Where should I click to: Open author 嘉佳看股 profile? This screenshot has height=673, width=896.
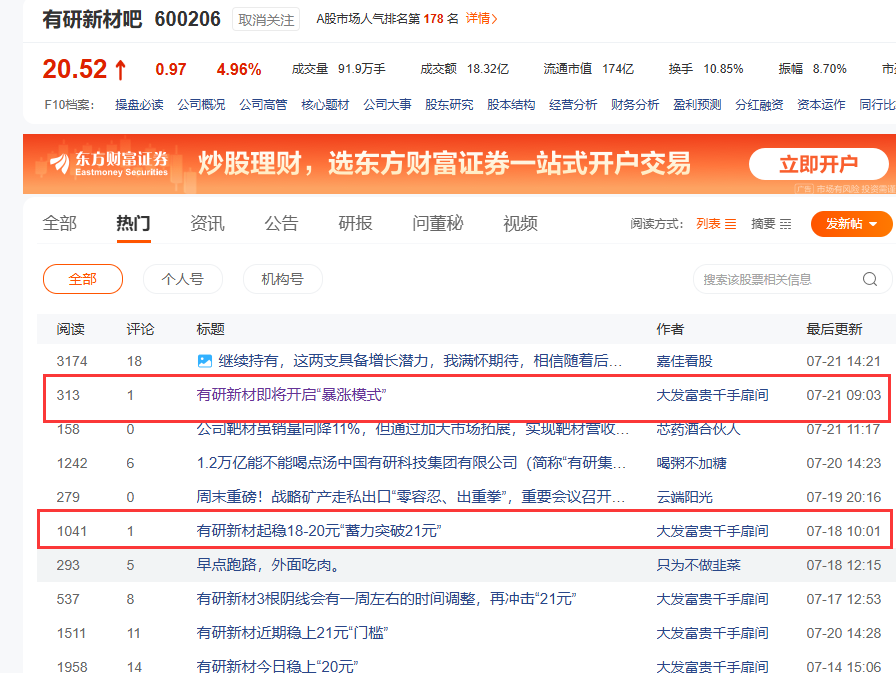pyautogui.click(x=685, y=361)
